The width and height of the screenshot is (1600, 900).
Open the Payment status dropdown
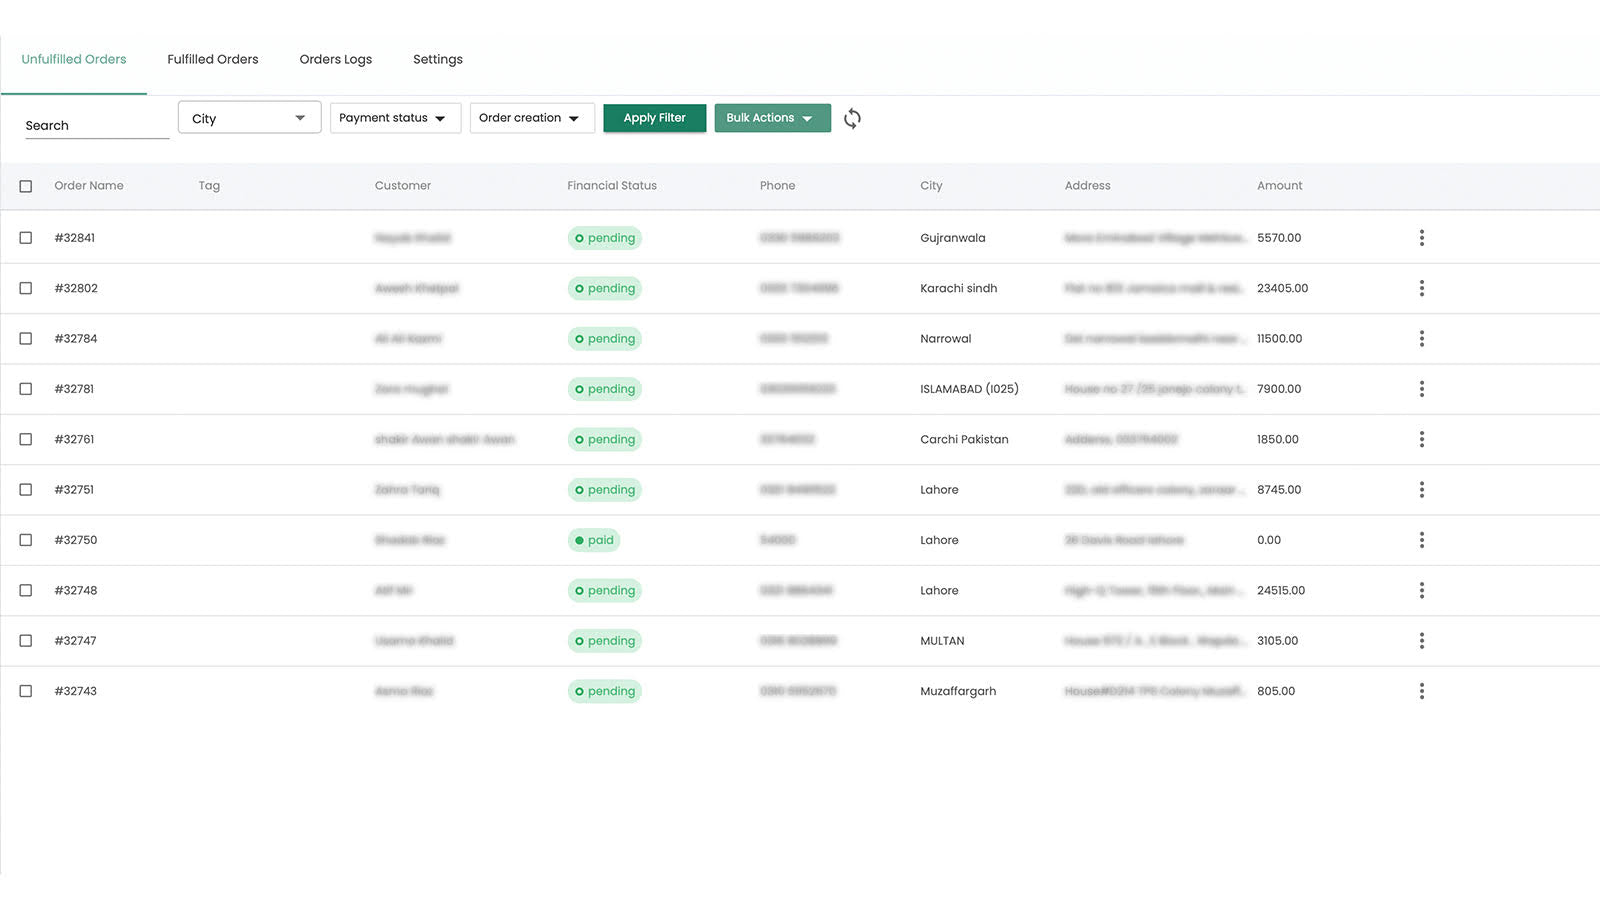click(x=394, y=118)
